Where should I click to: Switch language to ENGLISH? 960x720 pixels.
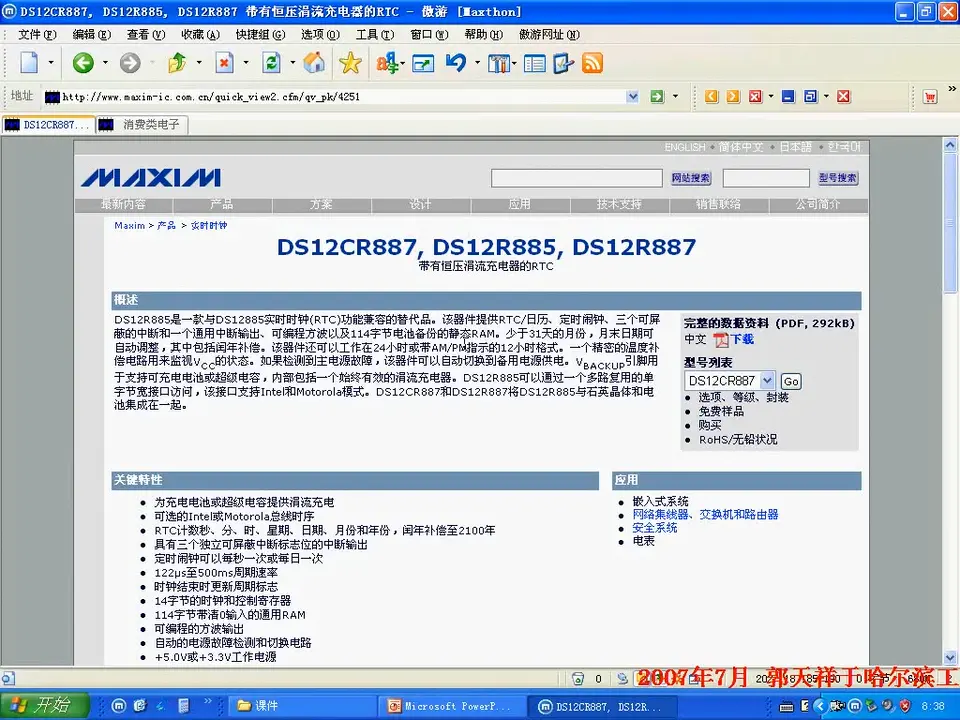click(685, 148)
